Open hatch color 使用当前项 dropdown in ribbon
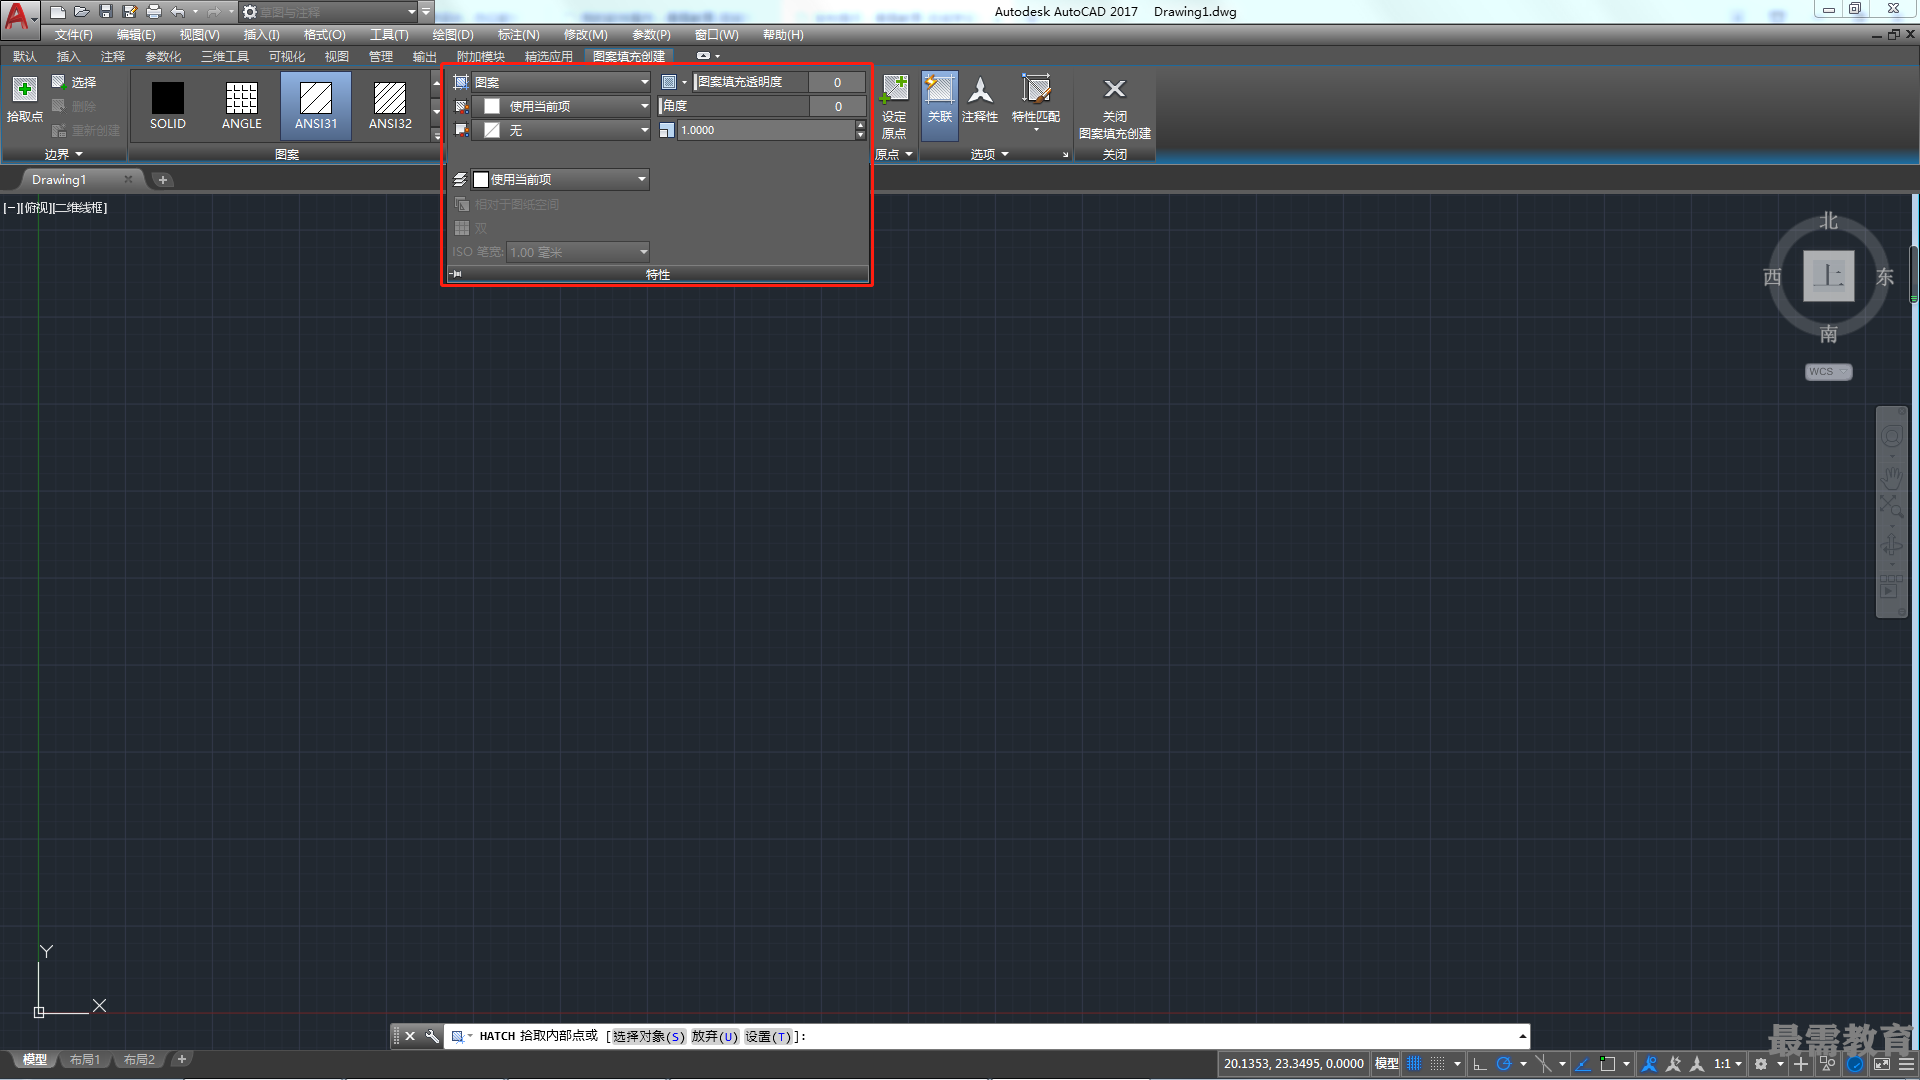 pos(562,106)
